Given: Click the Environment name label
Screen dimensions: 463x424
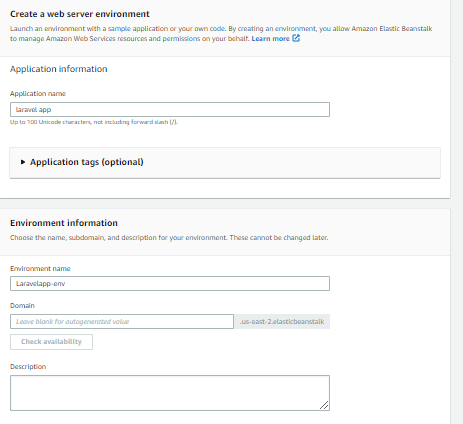Looking at the screenshot, I should [x=40, y=269].
